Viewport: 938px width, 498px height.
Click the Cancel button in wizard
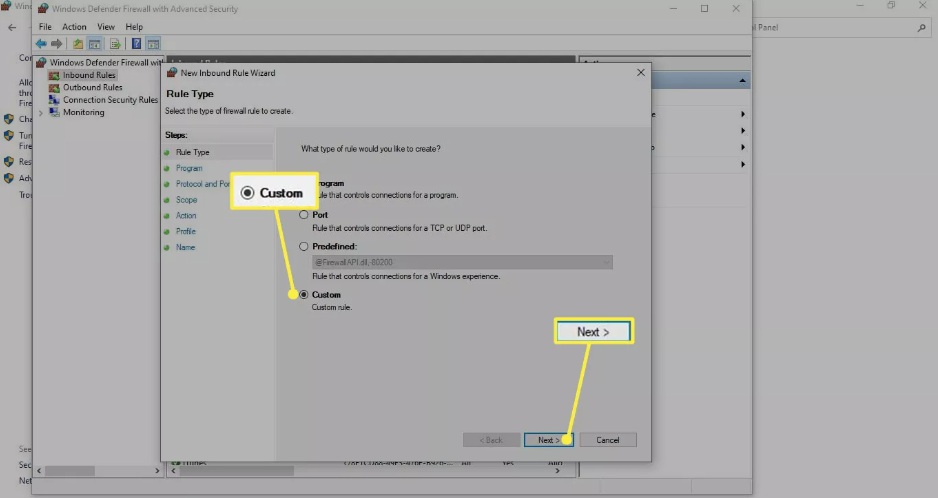(x=608, y=440)
